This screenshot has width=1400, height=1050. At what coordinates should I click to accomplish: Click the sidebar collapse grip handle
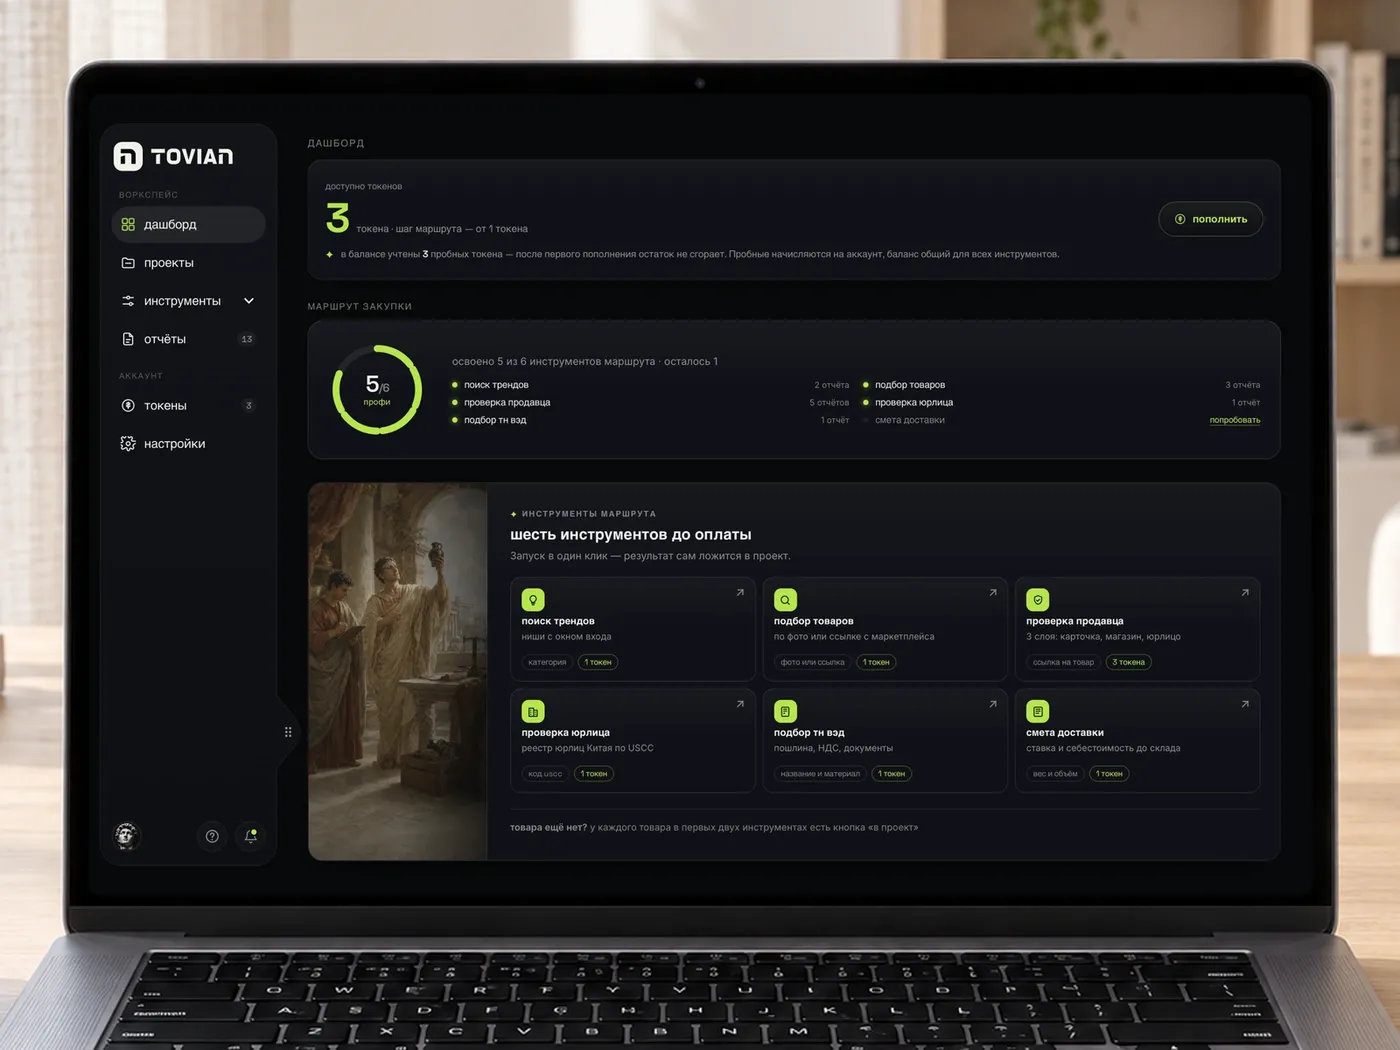coord(288,732)
